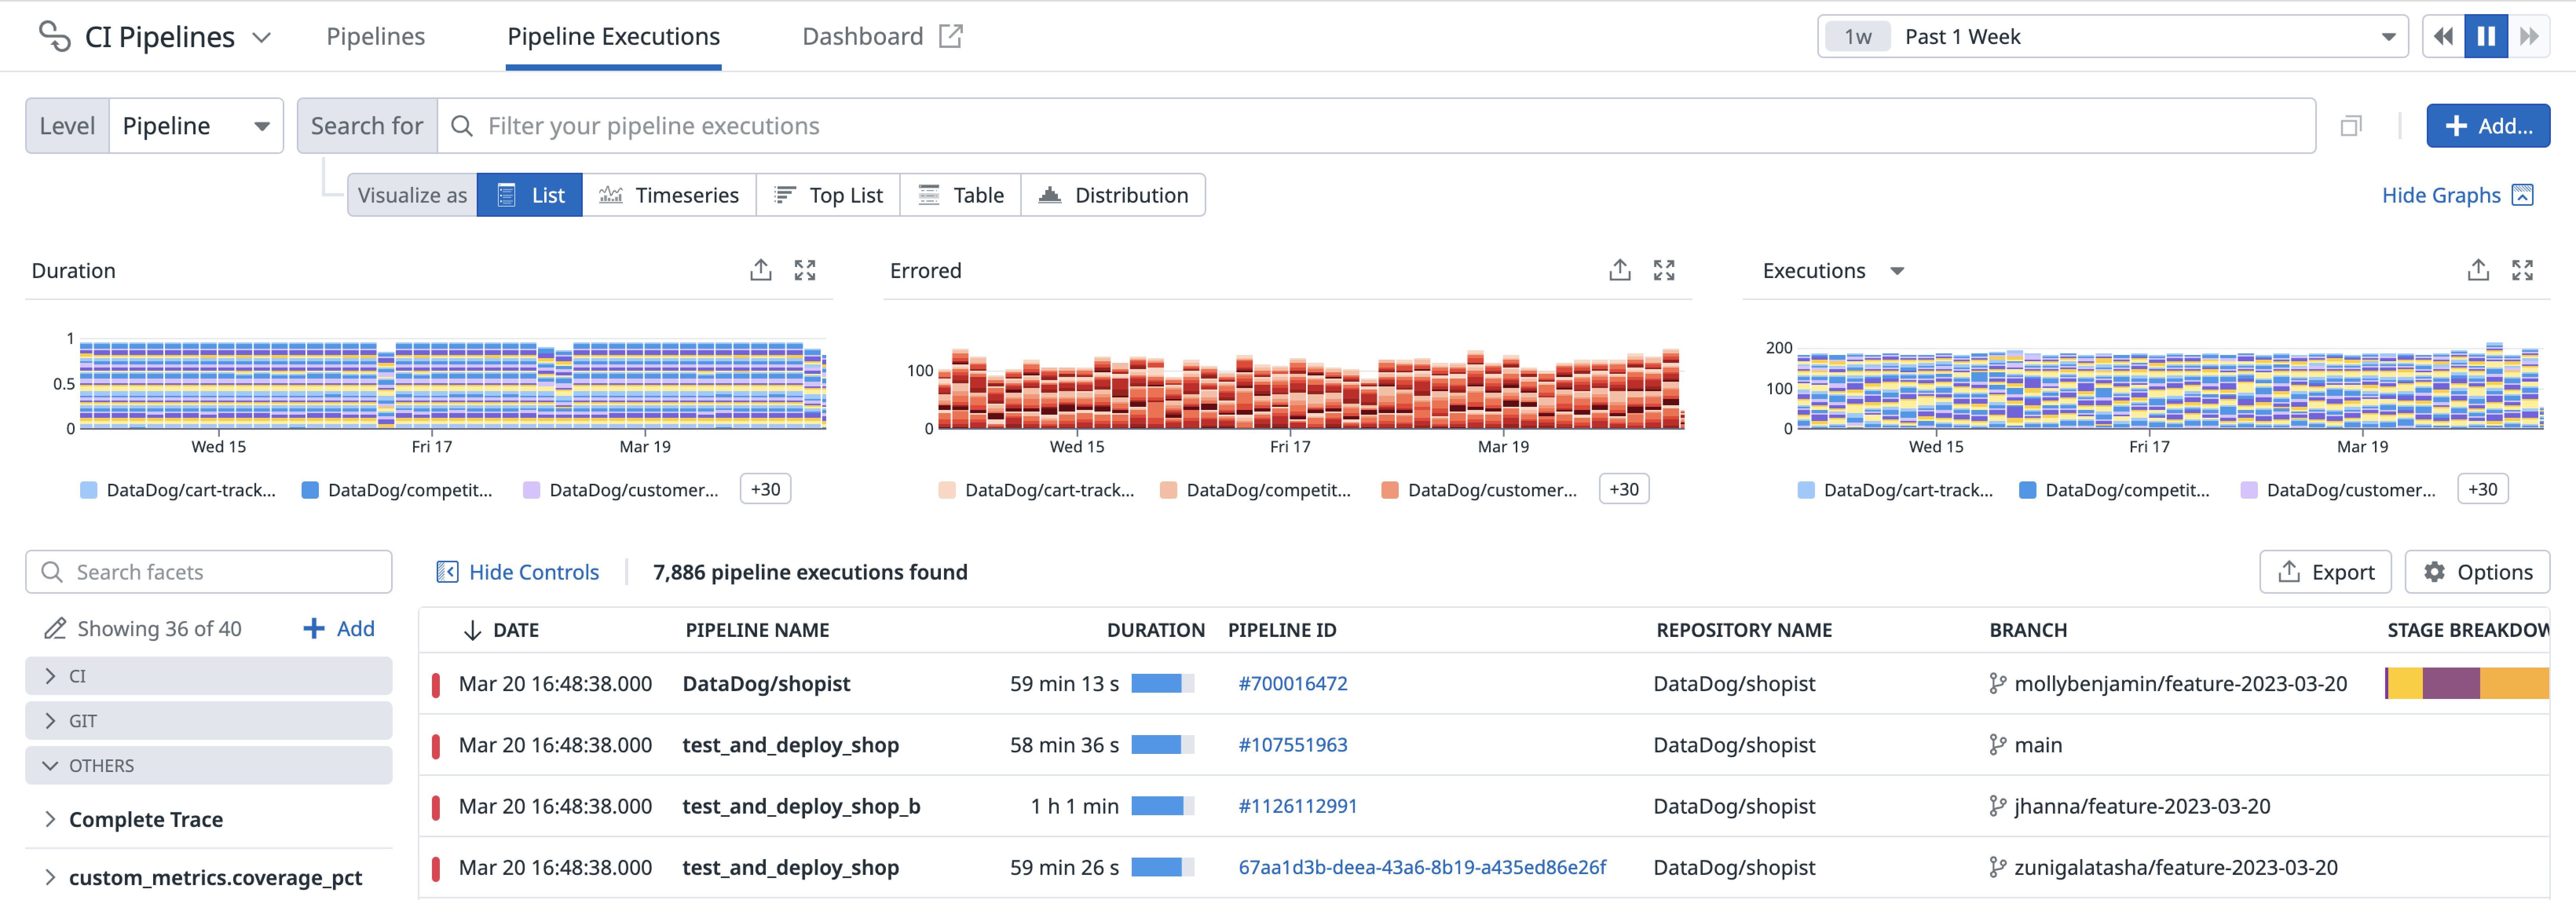Image resolution: width=2576 pixels, height=900 pixels.
Task: Focus the Search facets field
Action: 209,572
